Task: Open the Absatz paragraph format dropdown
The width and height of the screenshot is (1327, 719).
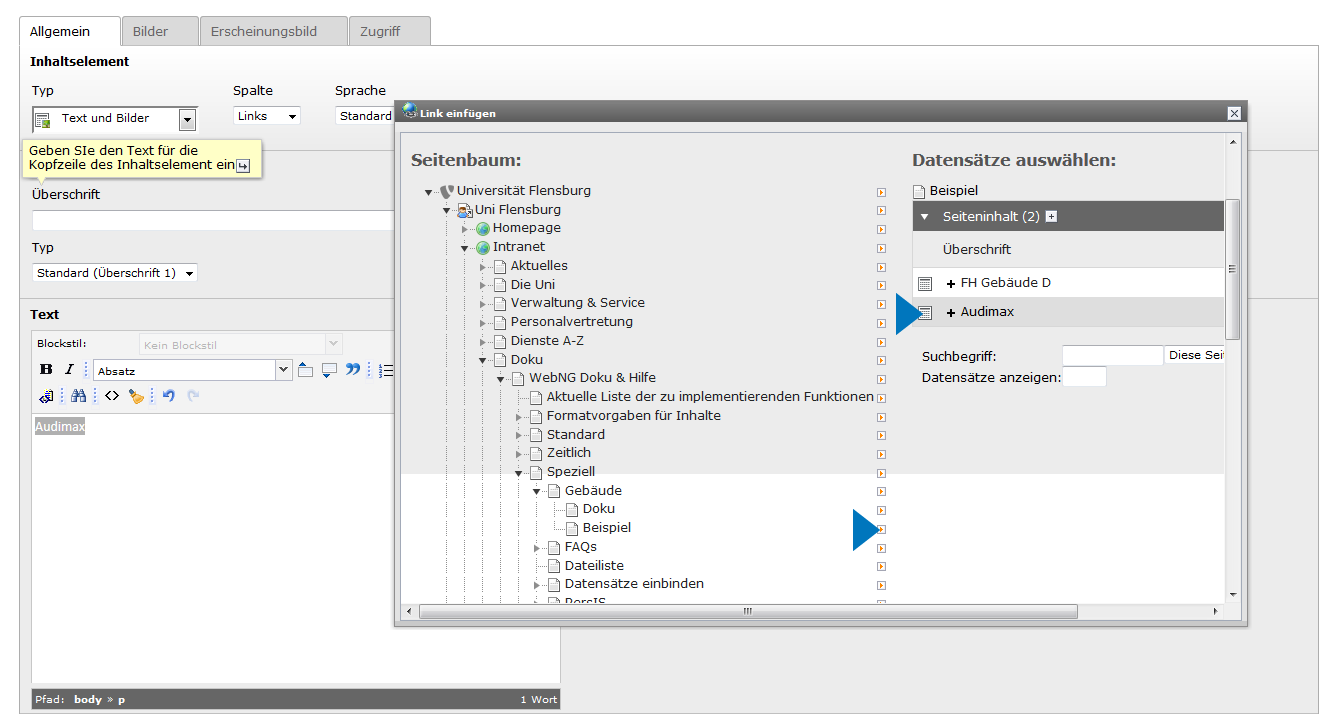Action: pos(283,371)
